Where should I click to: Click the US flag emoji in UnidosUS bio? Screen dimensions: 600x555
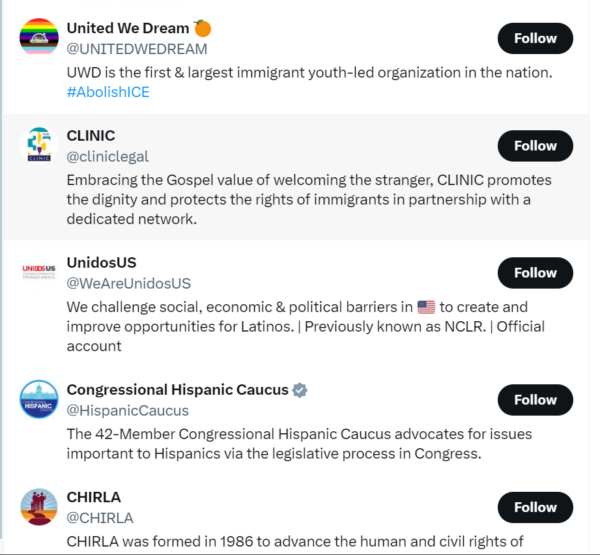[426, 307]
